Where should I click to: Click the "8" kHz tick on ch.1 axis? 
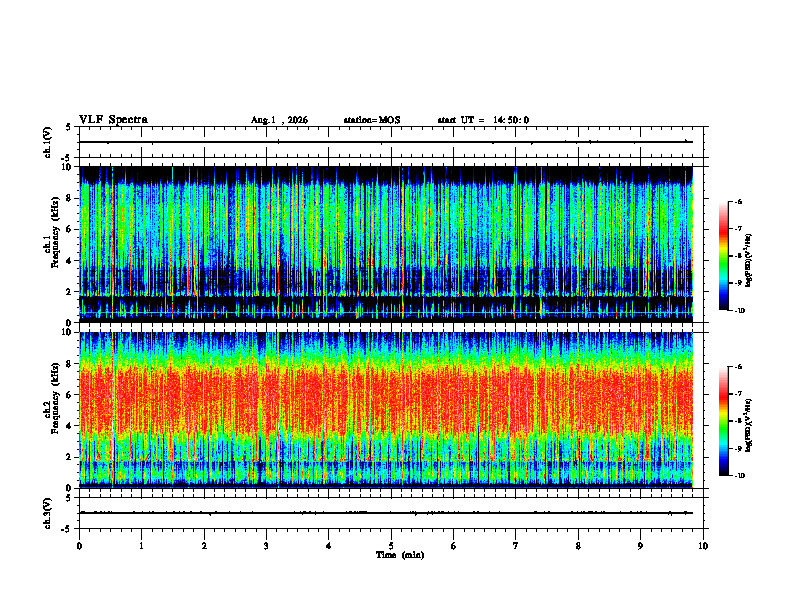70,198
